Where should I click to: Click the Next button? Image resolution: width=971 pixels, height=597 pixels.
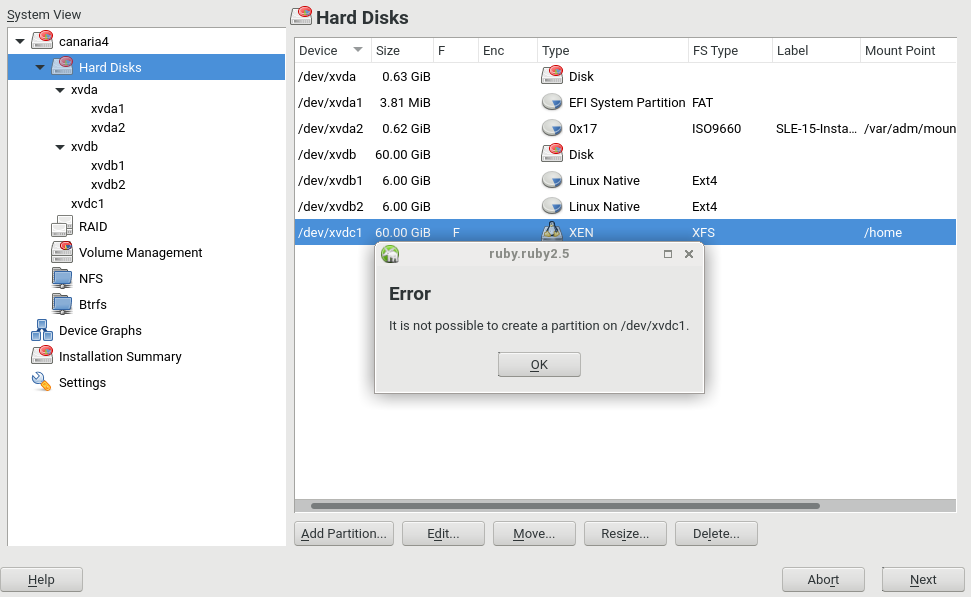(922, 580)
